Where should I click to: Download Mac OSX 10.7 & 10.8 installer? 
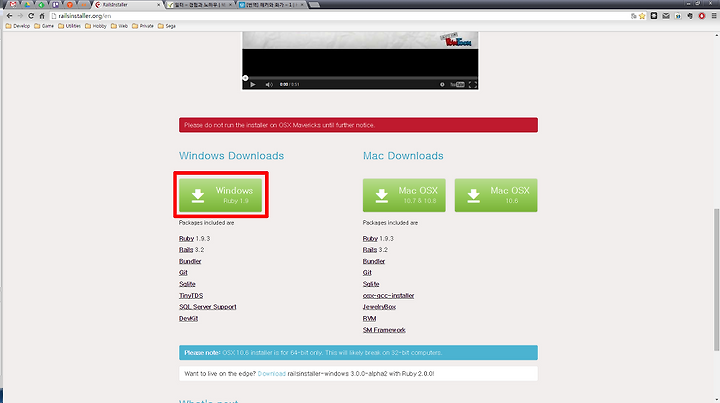click(x=404, y=195)
